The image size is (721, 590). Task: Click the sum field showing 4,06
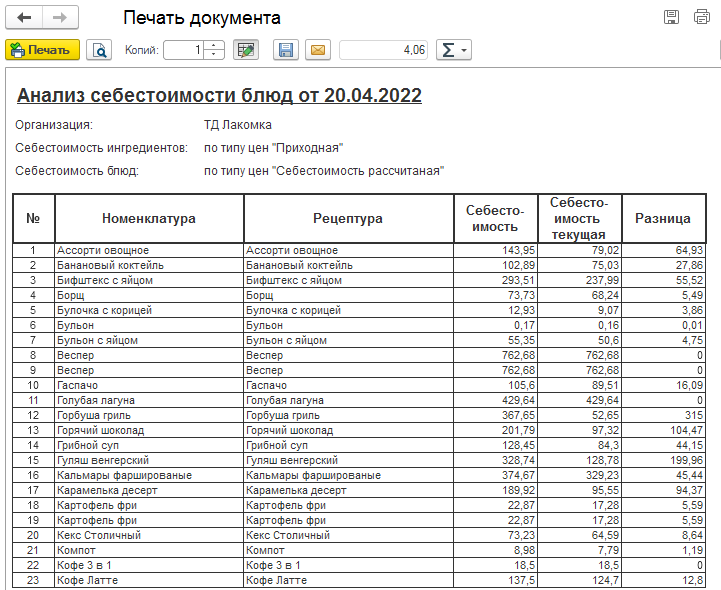(384, 49)
